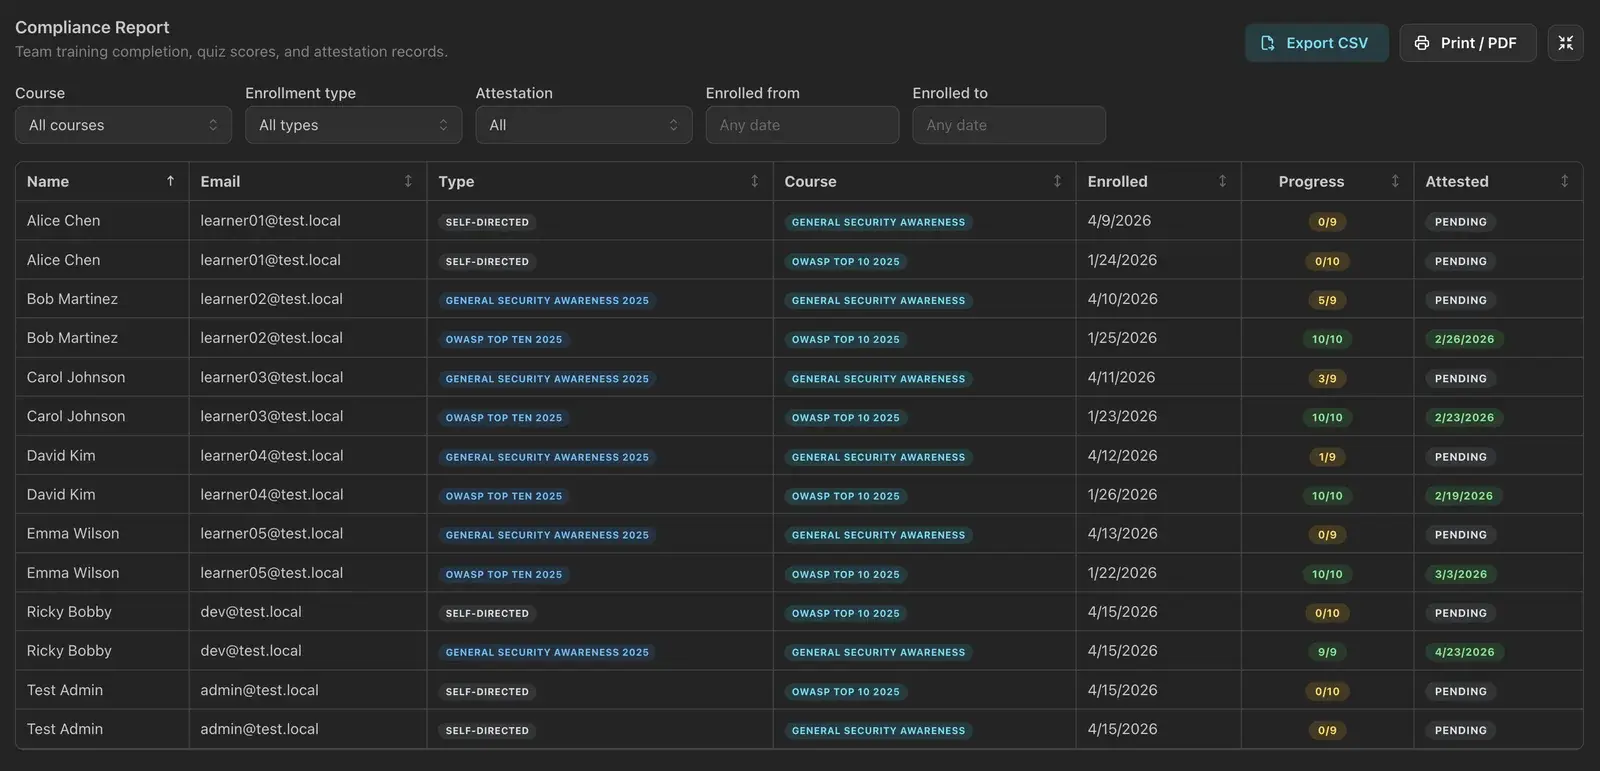
Task: Click admin@test.local in the 0/10 progress row
Action: [259, 690]
